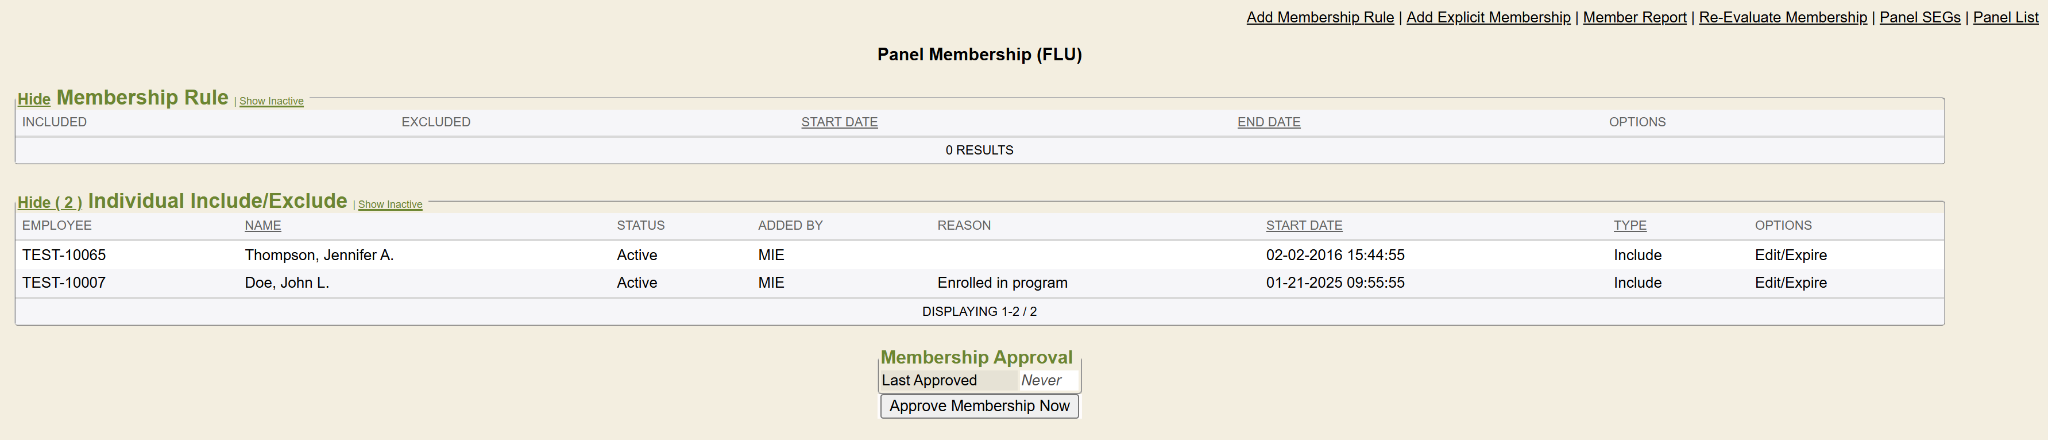Select the TEST-10065 employee row
This screenshot has height=440, width=2048.
[x=64, y=255]
